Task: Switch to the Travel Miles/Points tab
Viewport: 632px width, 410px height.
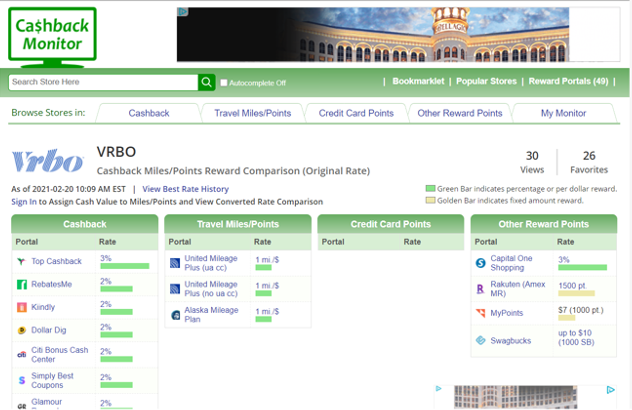Action: pos(252,113)
